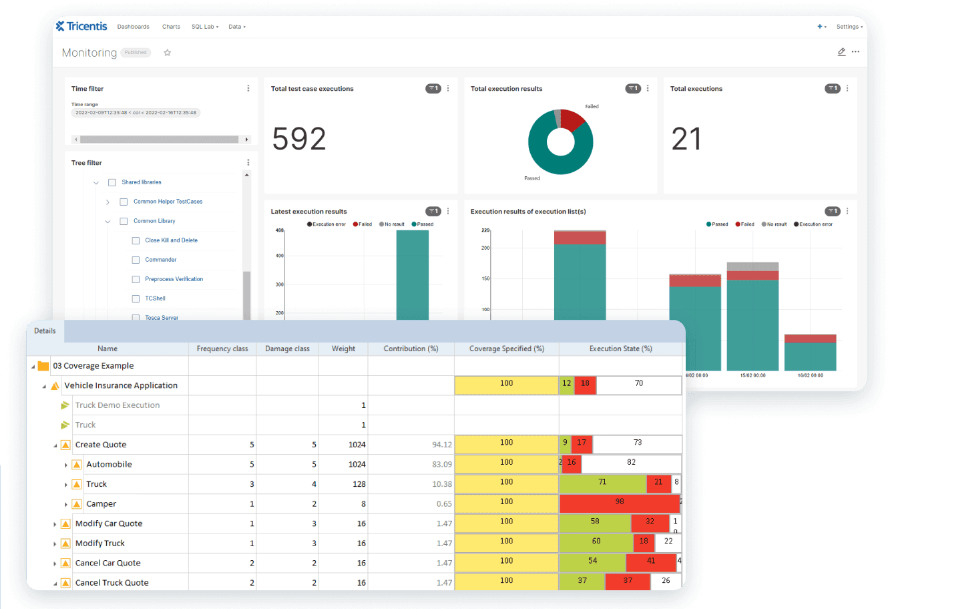Click the filter badge on Total test case executions
Image resolution: width=955 pixels, height=609 pixels.
[432, 88]
